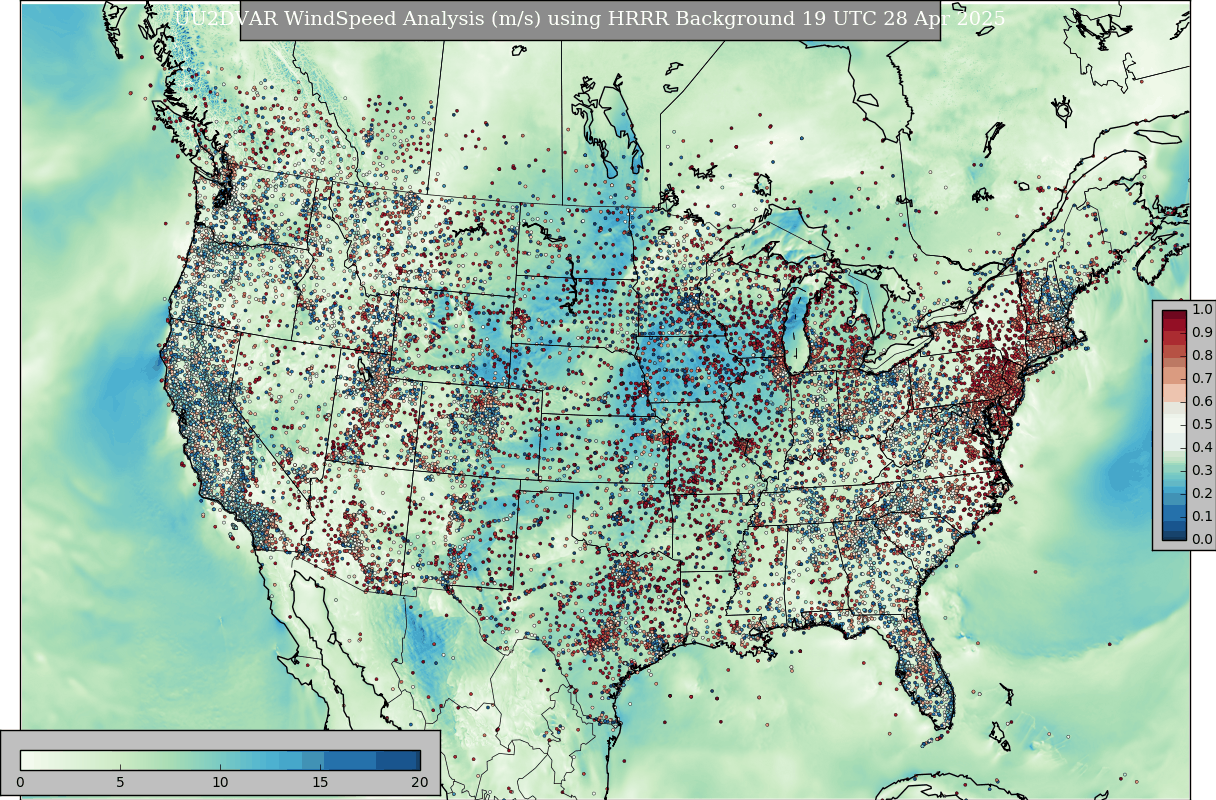Click the 0.7 label on the vertical colorbar
Screen dimensions: 1216x800
[1202, 379]
